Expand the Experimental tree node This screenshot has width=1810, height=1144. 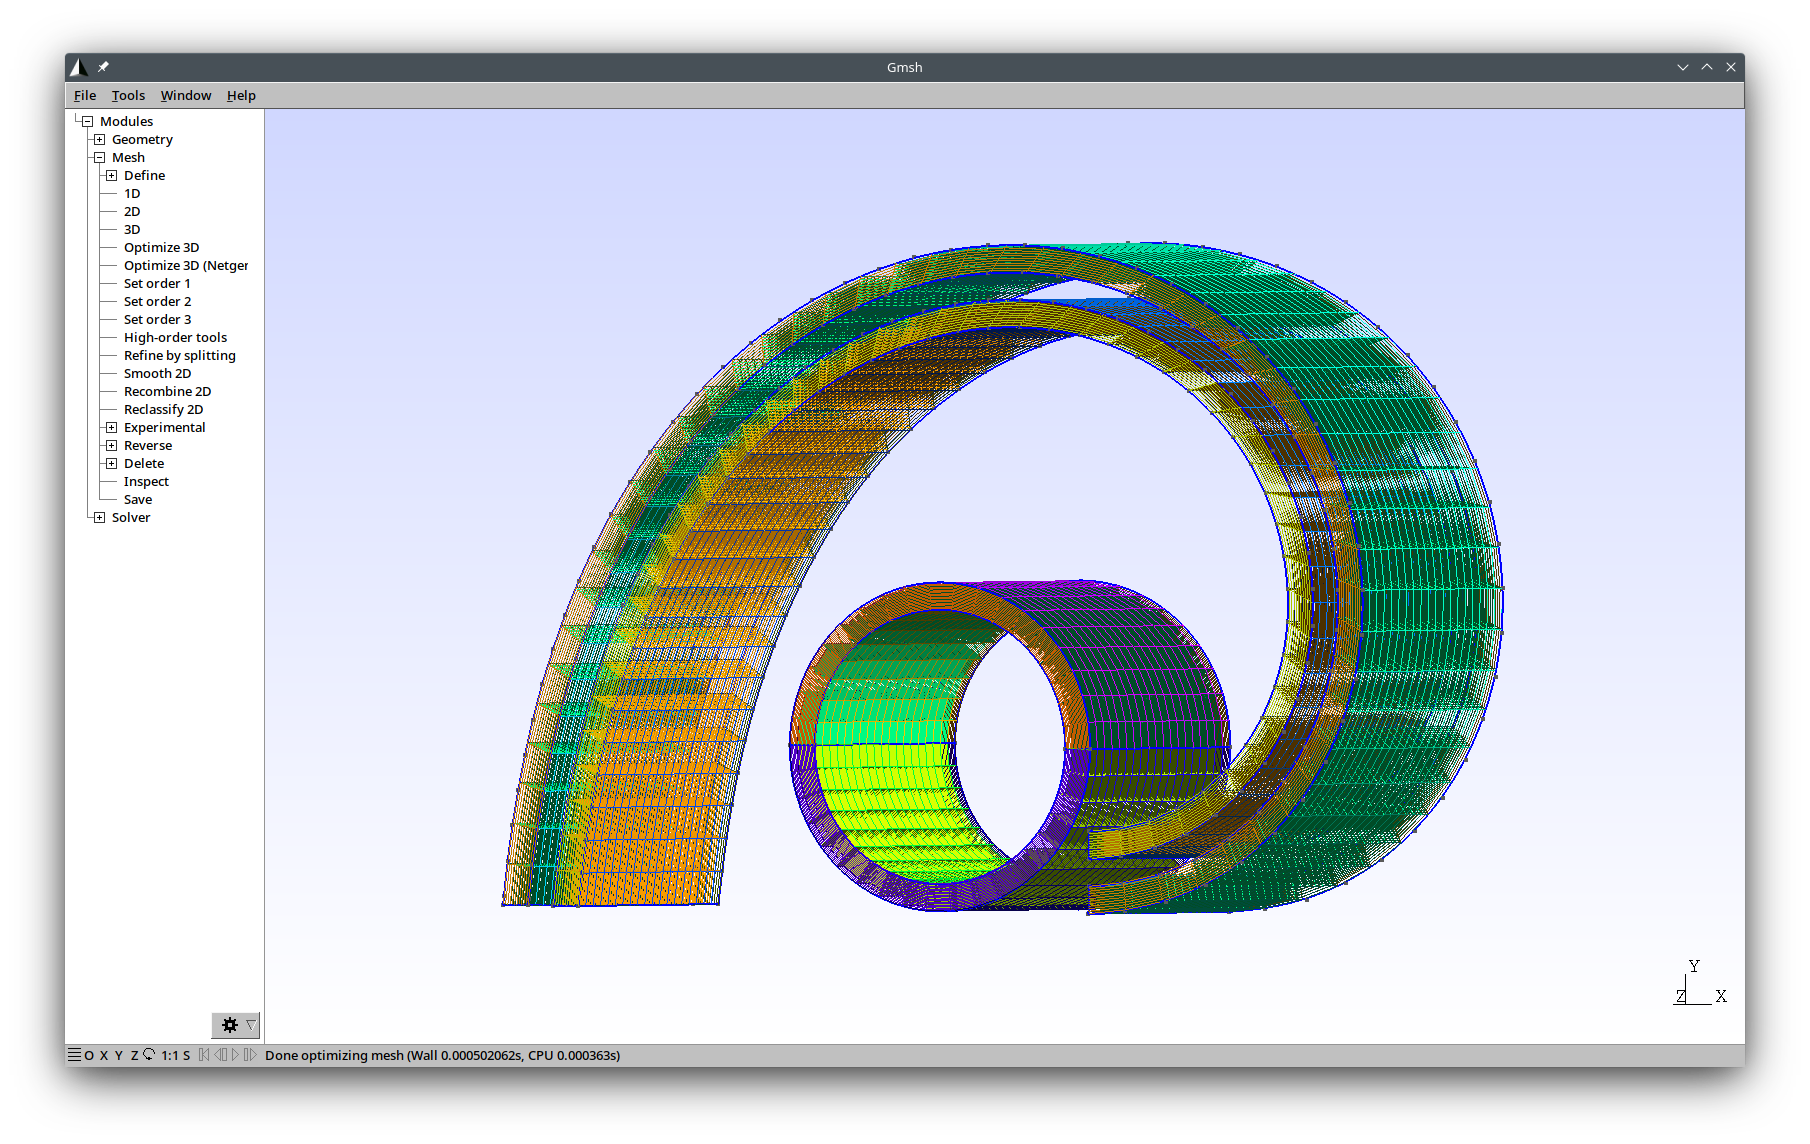[x=111, y=428]
